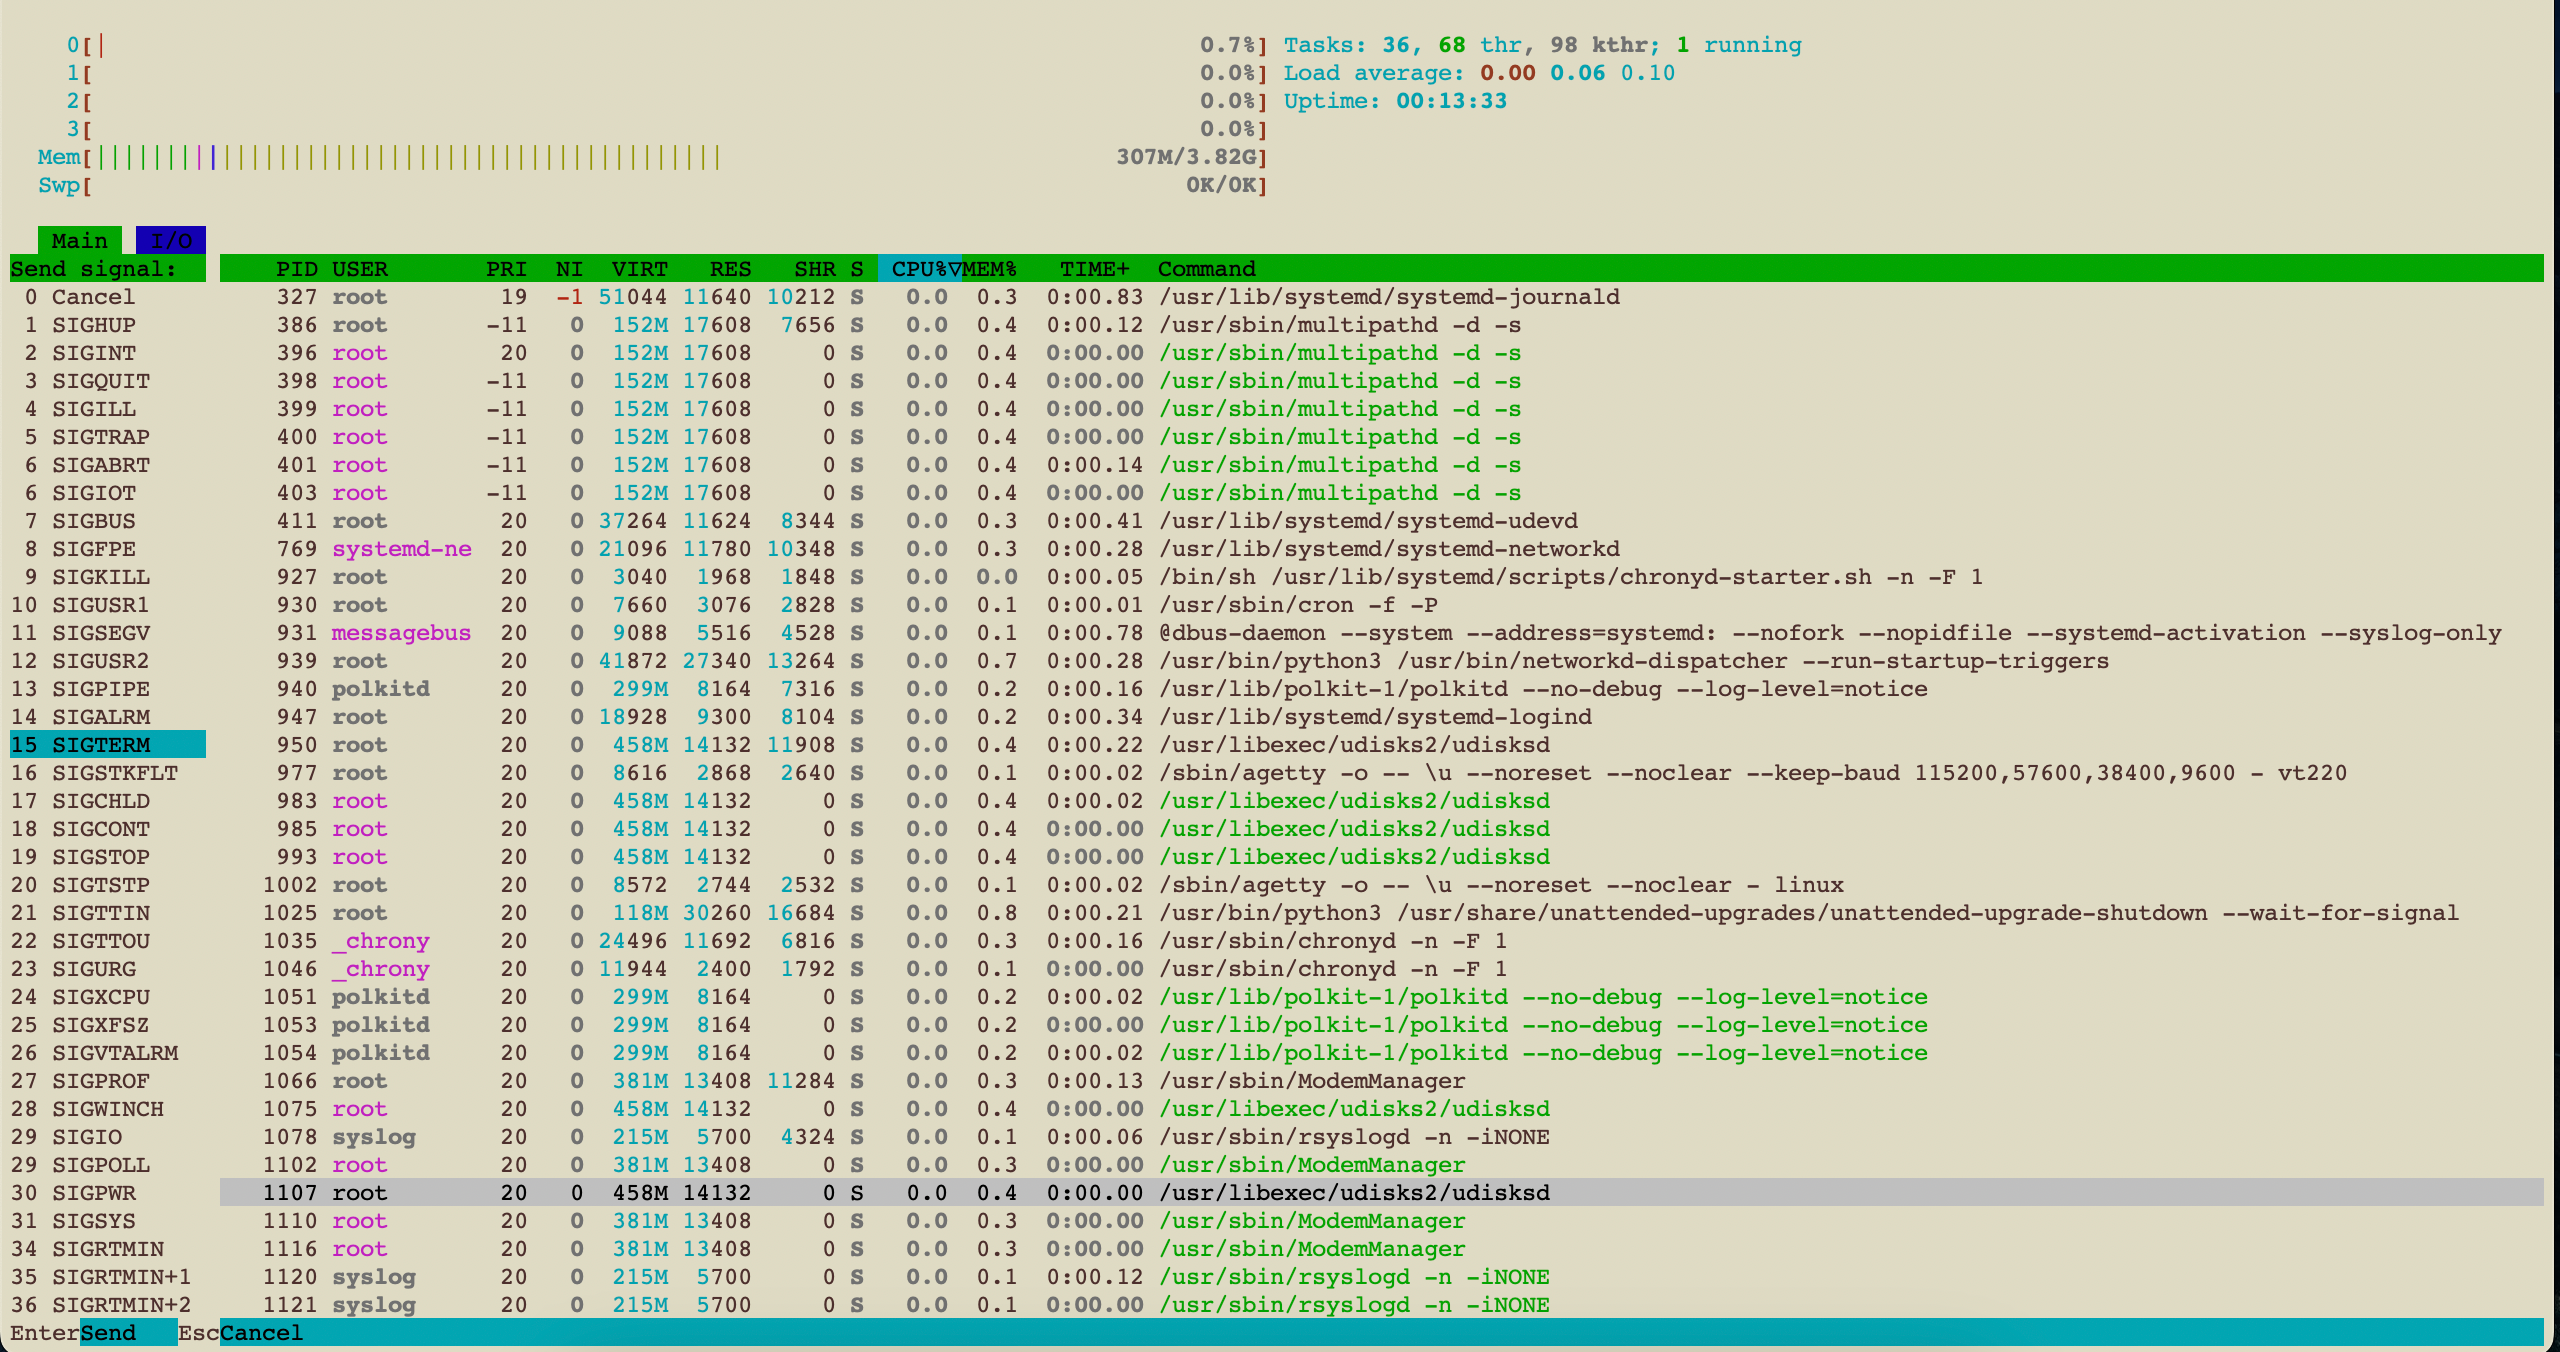Sort by PID column header
Image resolution: width=2560 pixels, height=1352 pixels.
tap(297, 269)
